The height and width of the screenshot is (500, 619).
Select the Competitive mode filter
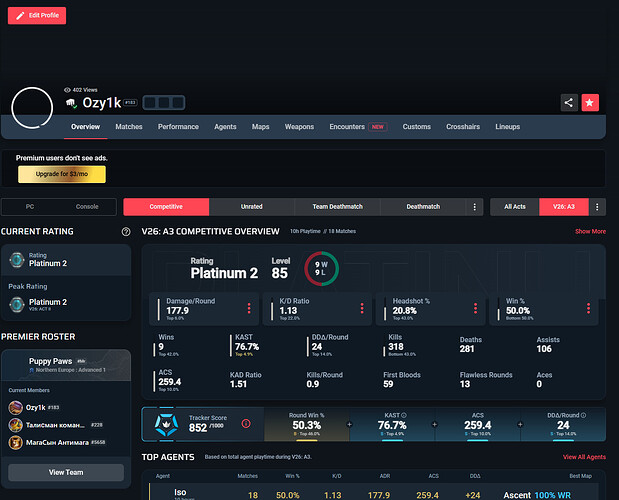tap(166, 207)
